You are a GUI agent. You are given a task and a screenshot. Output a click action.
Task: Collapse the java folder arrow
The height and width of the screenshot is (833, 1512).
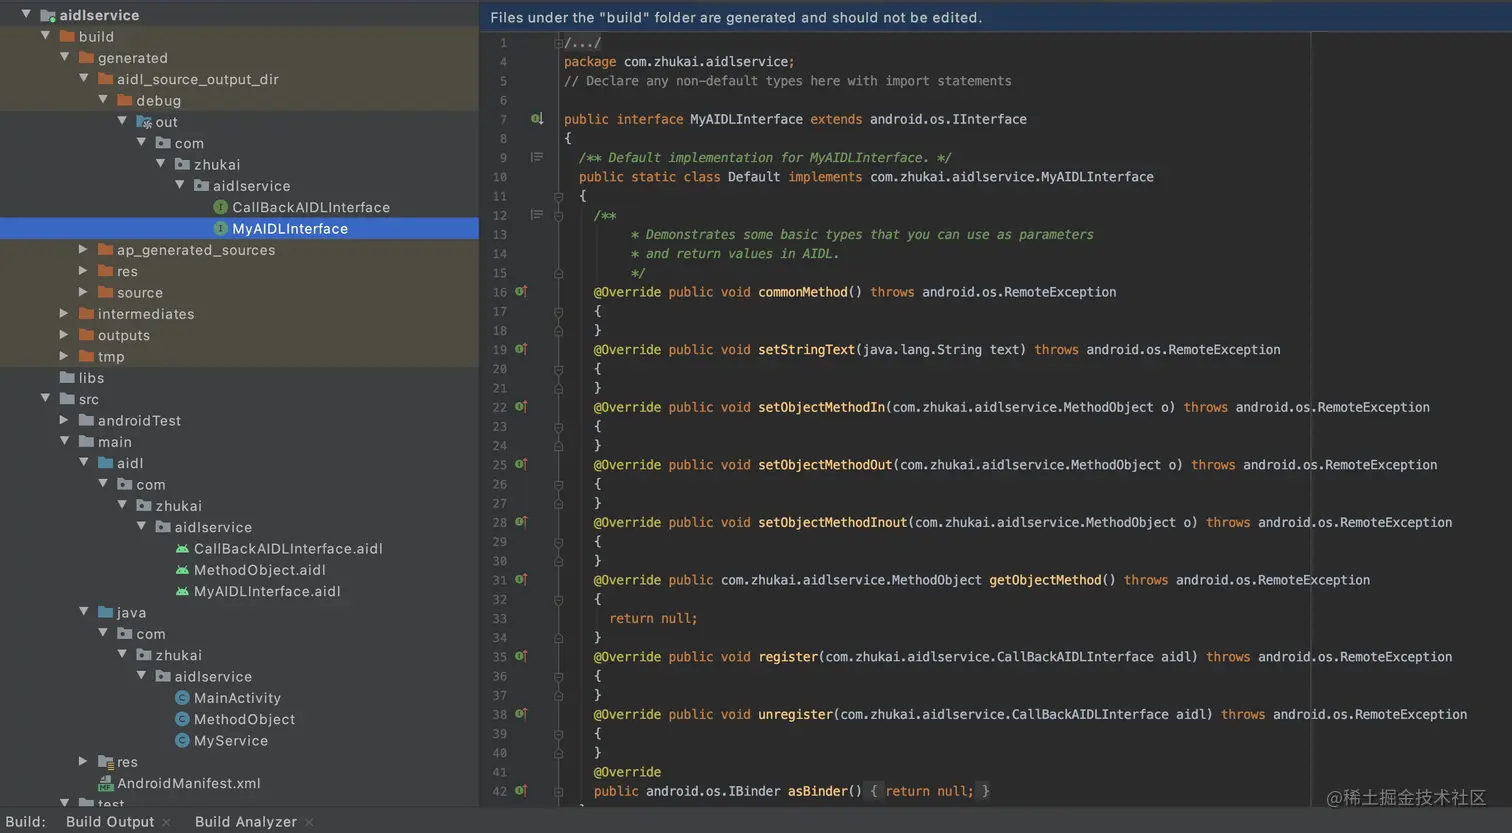tap(84, 612)
